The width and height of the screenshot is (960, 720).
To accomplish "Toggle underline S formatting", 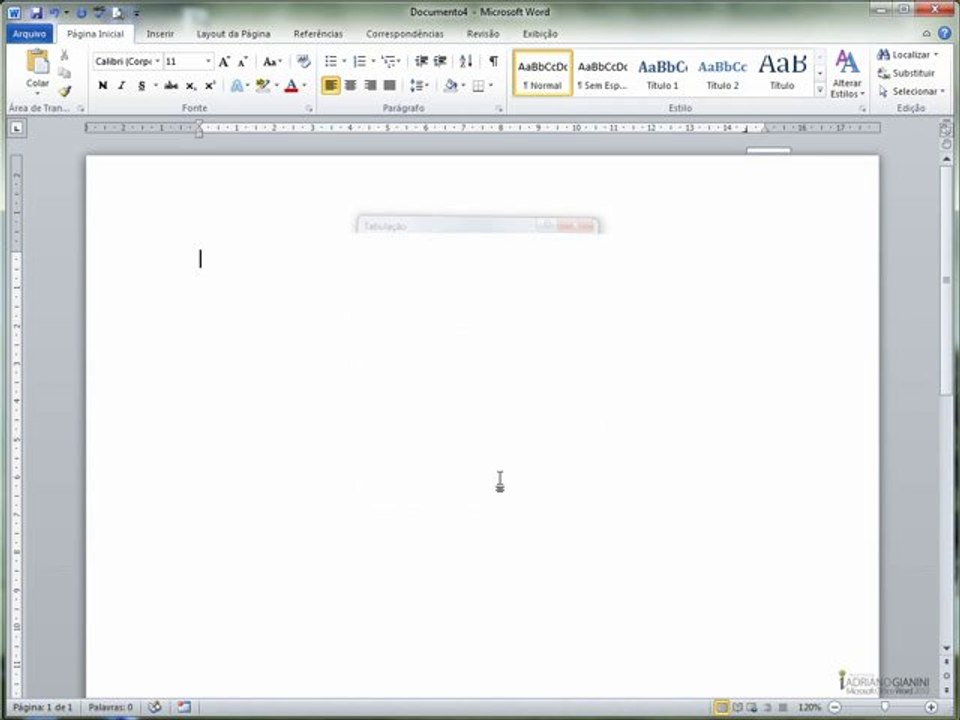I will click(141, 86).
